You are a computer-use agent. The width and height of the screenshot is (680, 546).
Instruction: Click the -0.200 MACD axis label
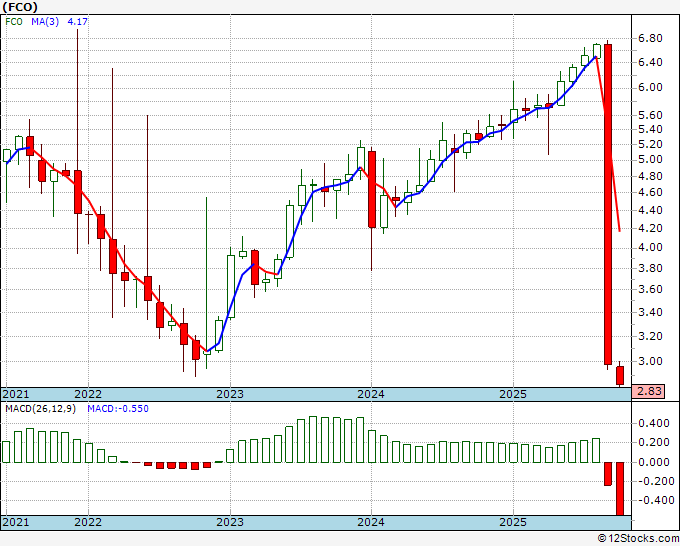[x=654, y=481]
